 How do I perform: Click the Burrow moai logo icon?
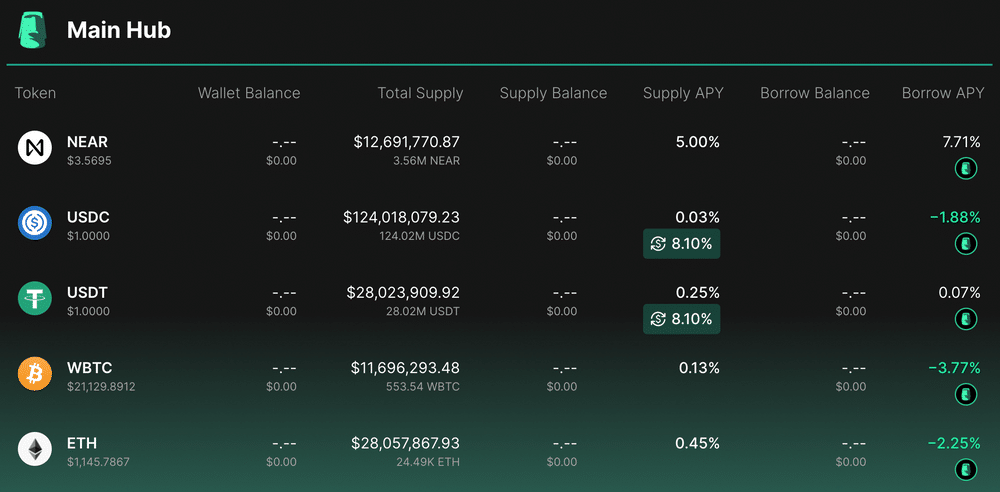click(34, 31)
